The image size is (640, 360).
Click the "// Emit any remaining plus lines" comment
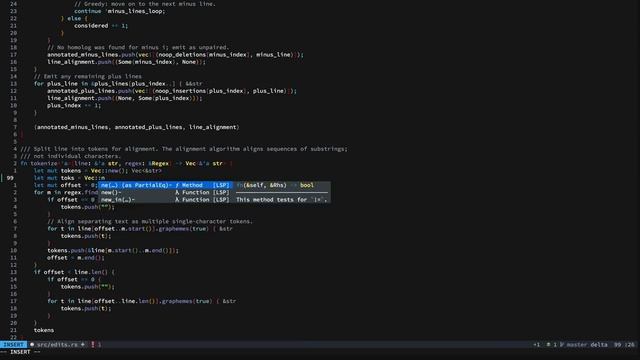coord(88,77)
